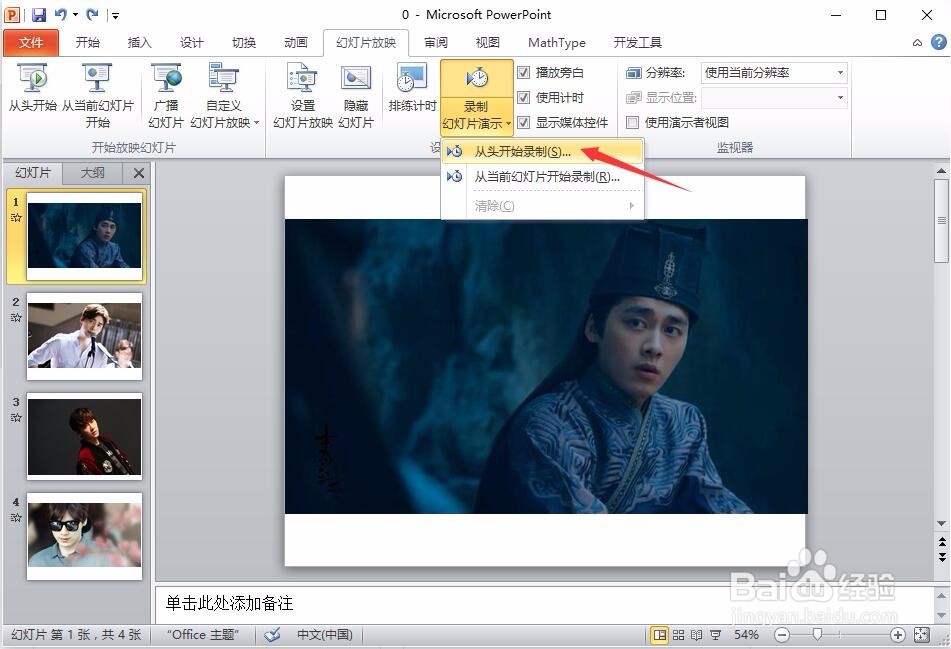The image size is (951, 649).
Task: Close the slides pane with X
Action: pos(138,173)
